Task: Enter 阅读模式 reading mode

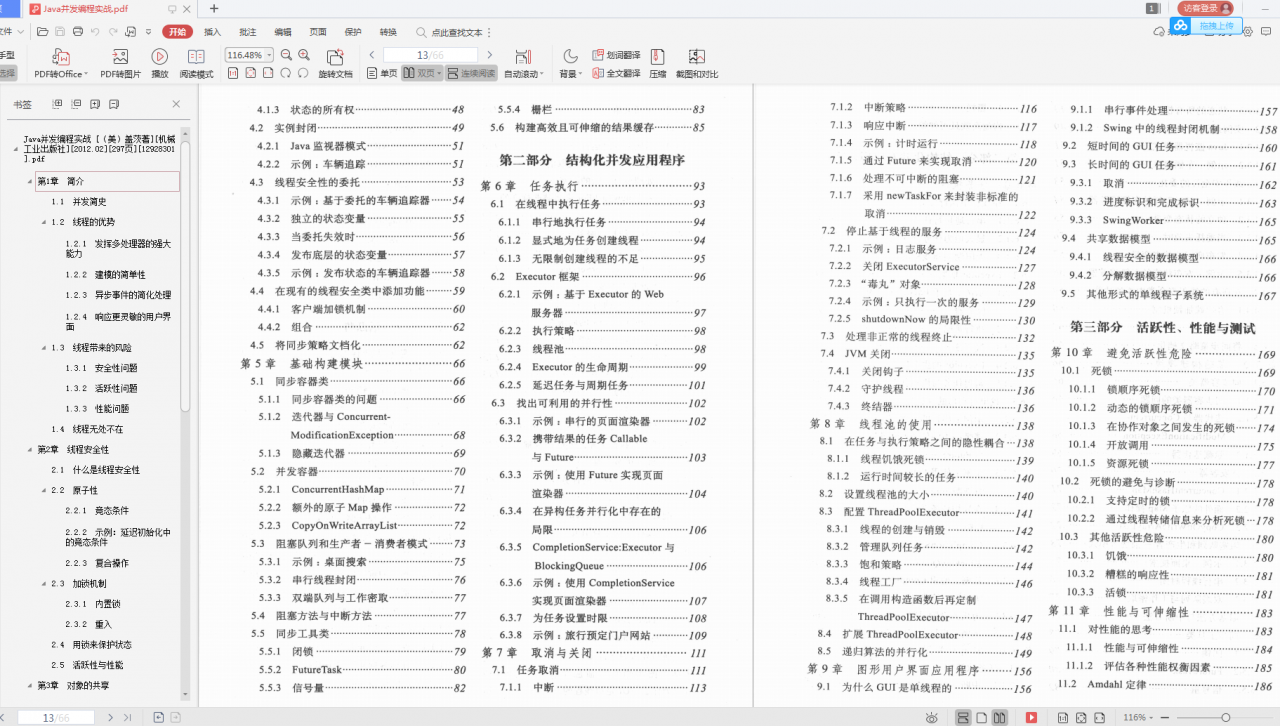Action: 196,64
